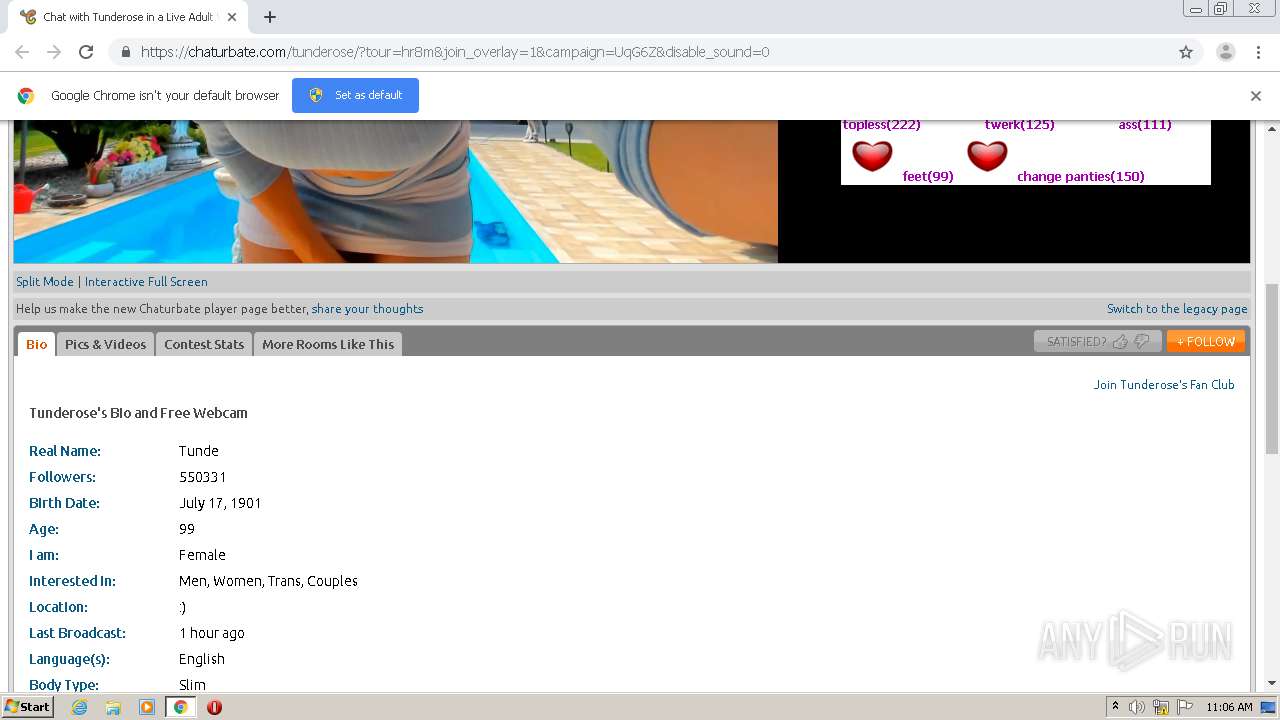Bookmark this page with the star icon
Viewport: 1280px width, 720px height.
click(1186, 52)
